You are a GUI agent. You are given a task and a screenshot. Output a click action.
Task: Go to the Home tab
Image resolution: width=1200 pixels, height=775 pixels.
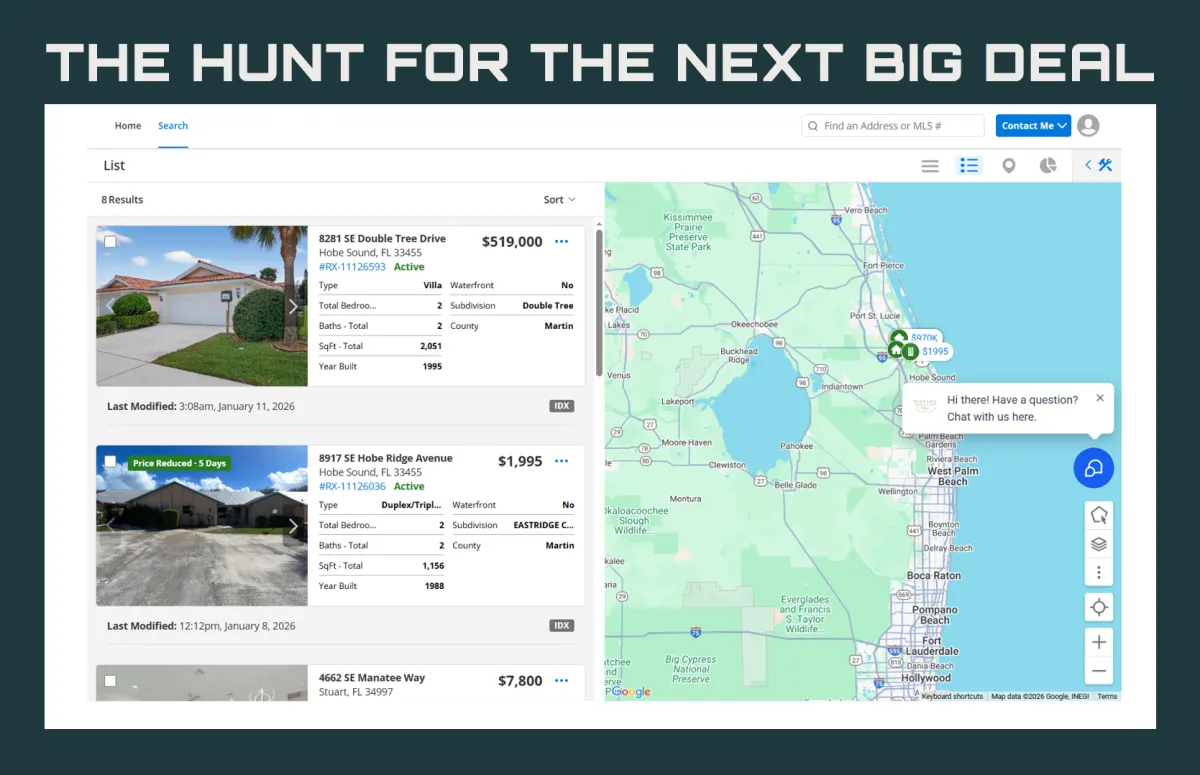pos(128,126)
